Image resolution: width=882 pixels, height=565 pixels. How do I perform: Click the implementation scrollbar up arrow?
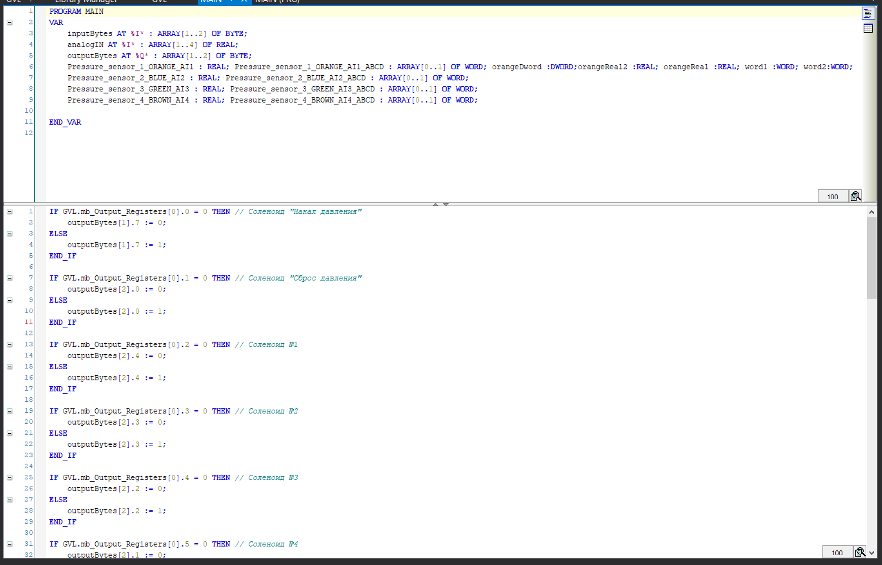click(x=872, y=212)
